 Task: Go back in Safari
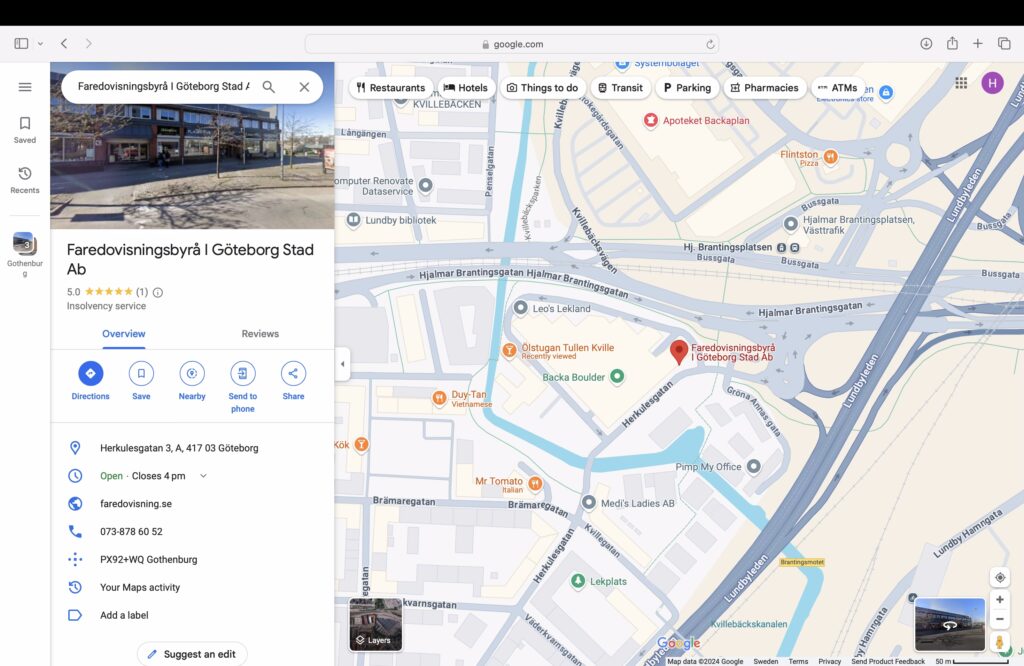(x=64, y=44)
